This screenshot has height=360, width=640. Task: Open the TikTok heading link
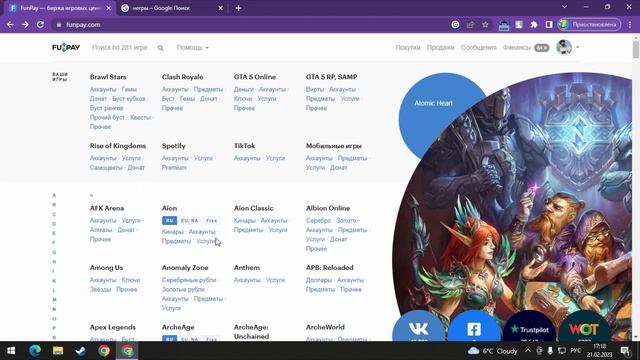[244, 146]
